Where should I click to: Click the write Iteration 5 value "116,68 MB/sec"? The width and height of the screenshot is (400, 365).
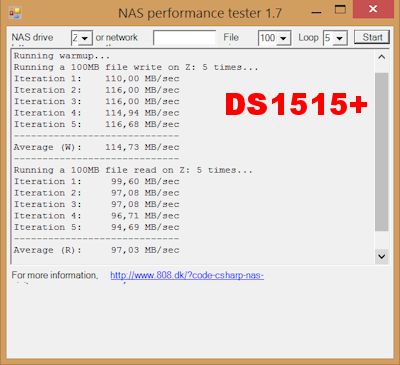142,124
